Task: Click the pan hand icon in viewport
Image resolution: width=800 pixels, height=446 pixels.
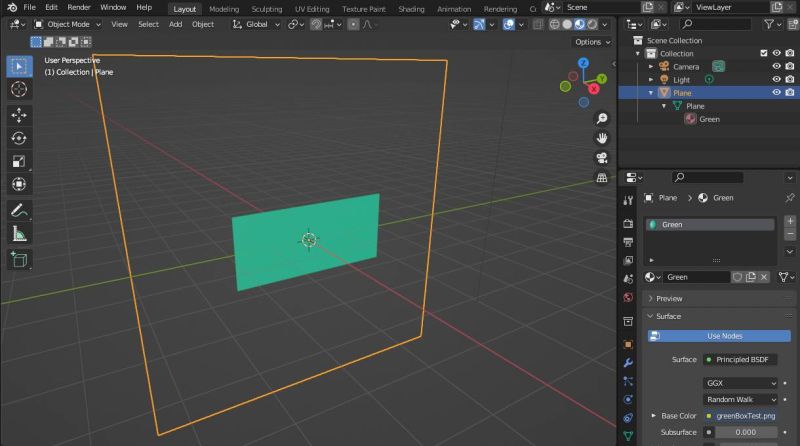Action: (602, 138)
